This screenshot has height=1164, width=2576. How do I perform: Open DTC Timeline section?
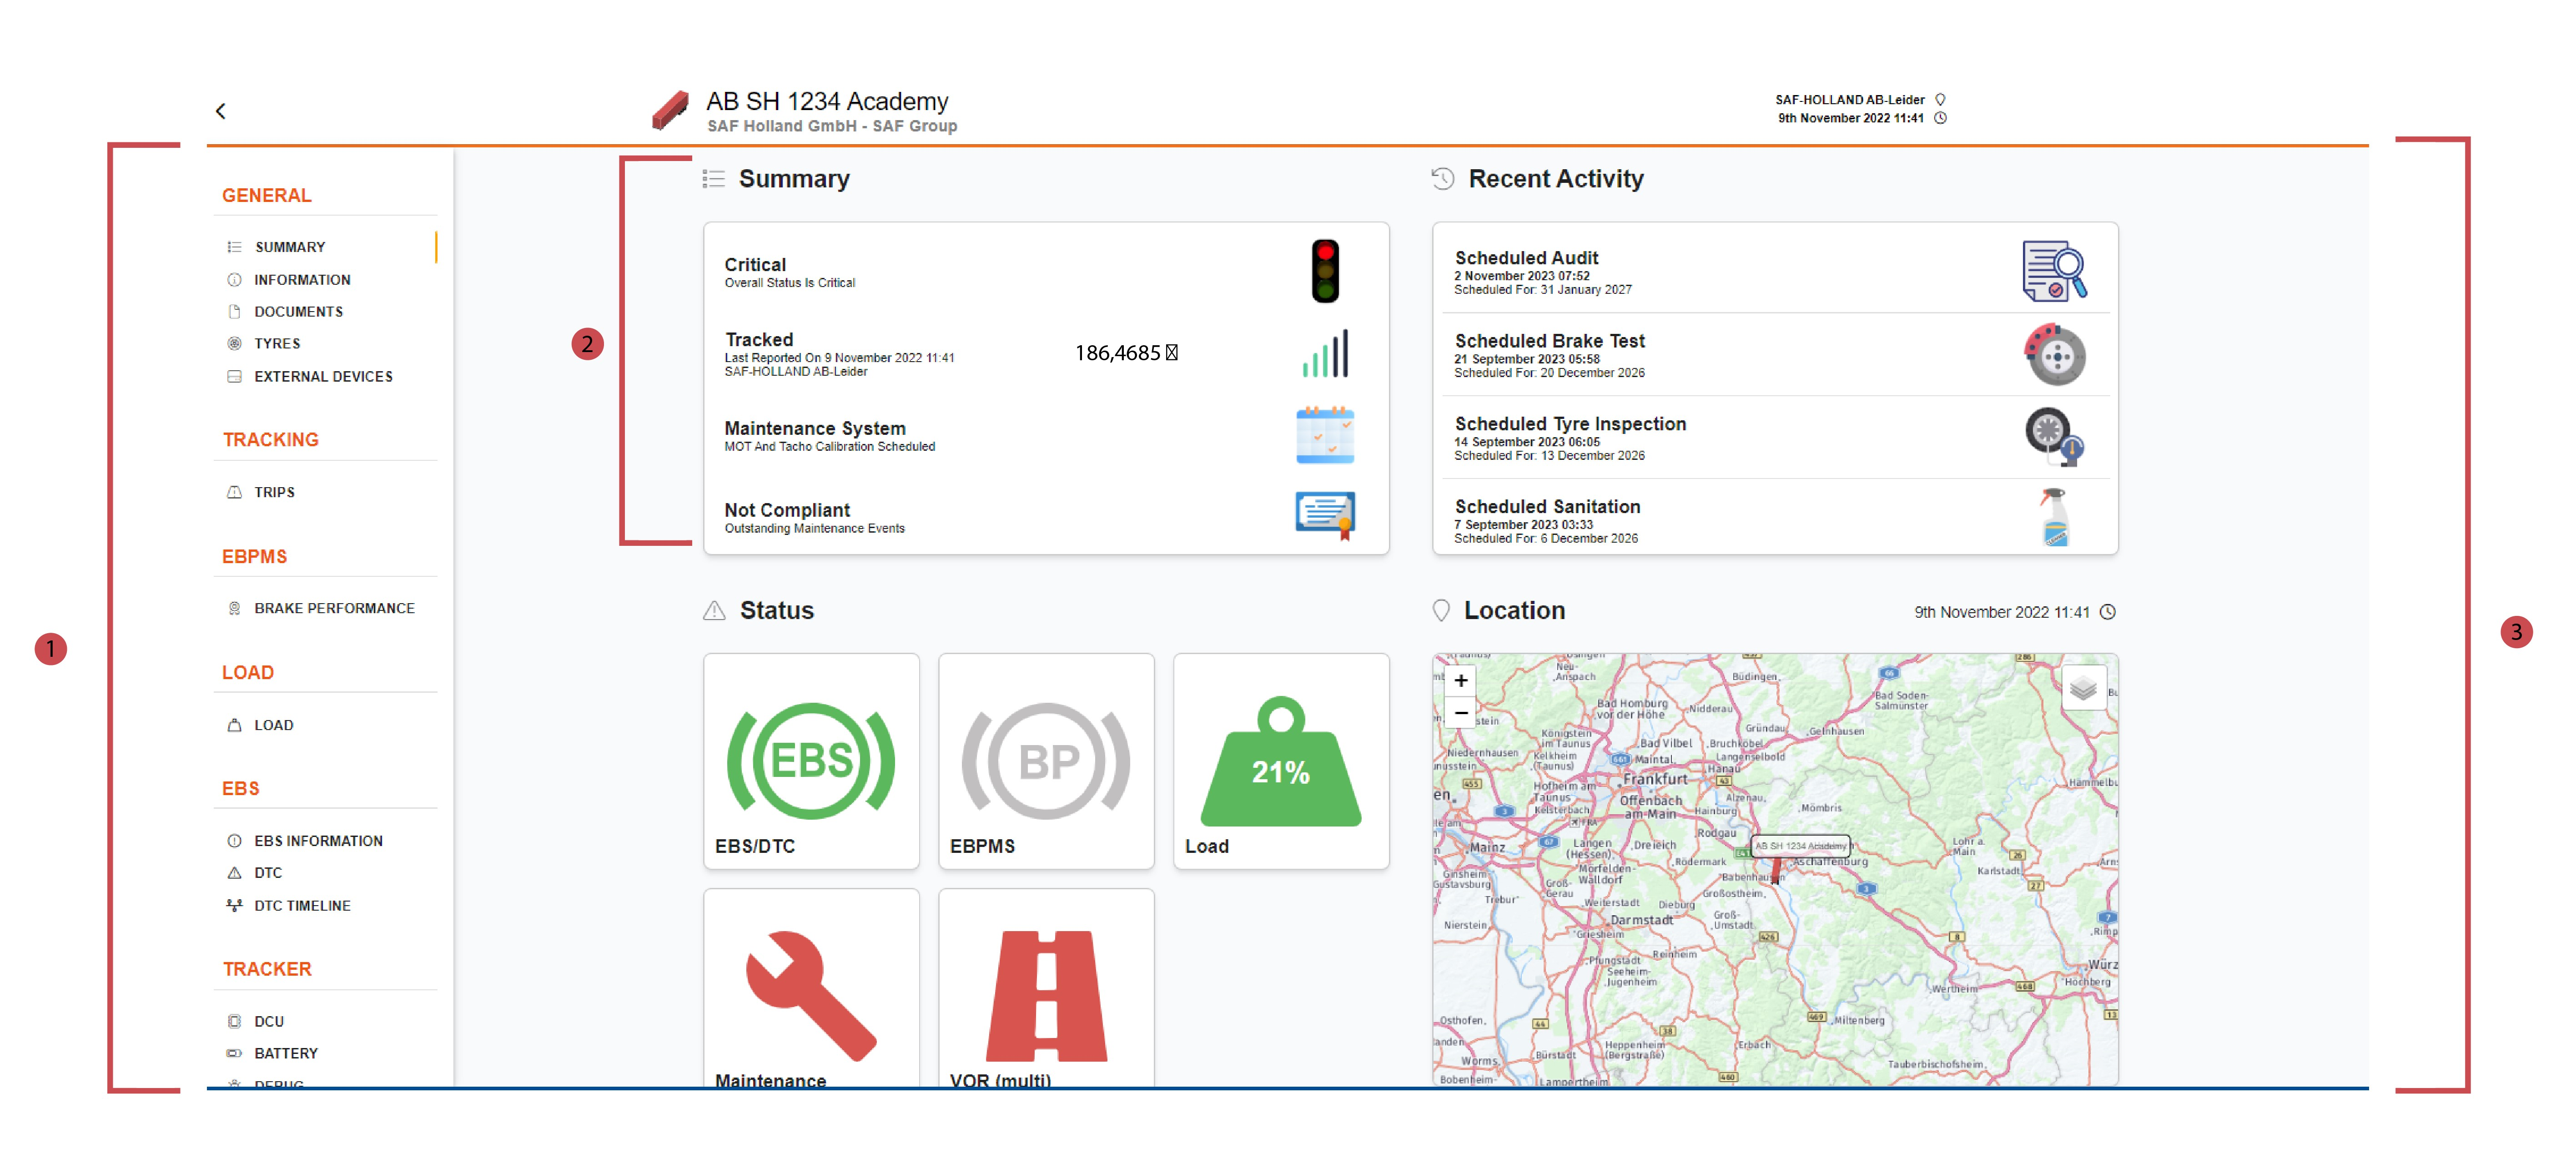pos(302,906)
